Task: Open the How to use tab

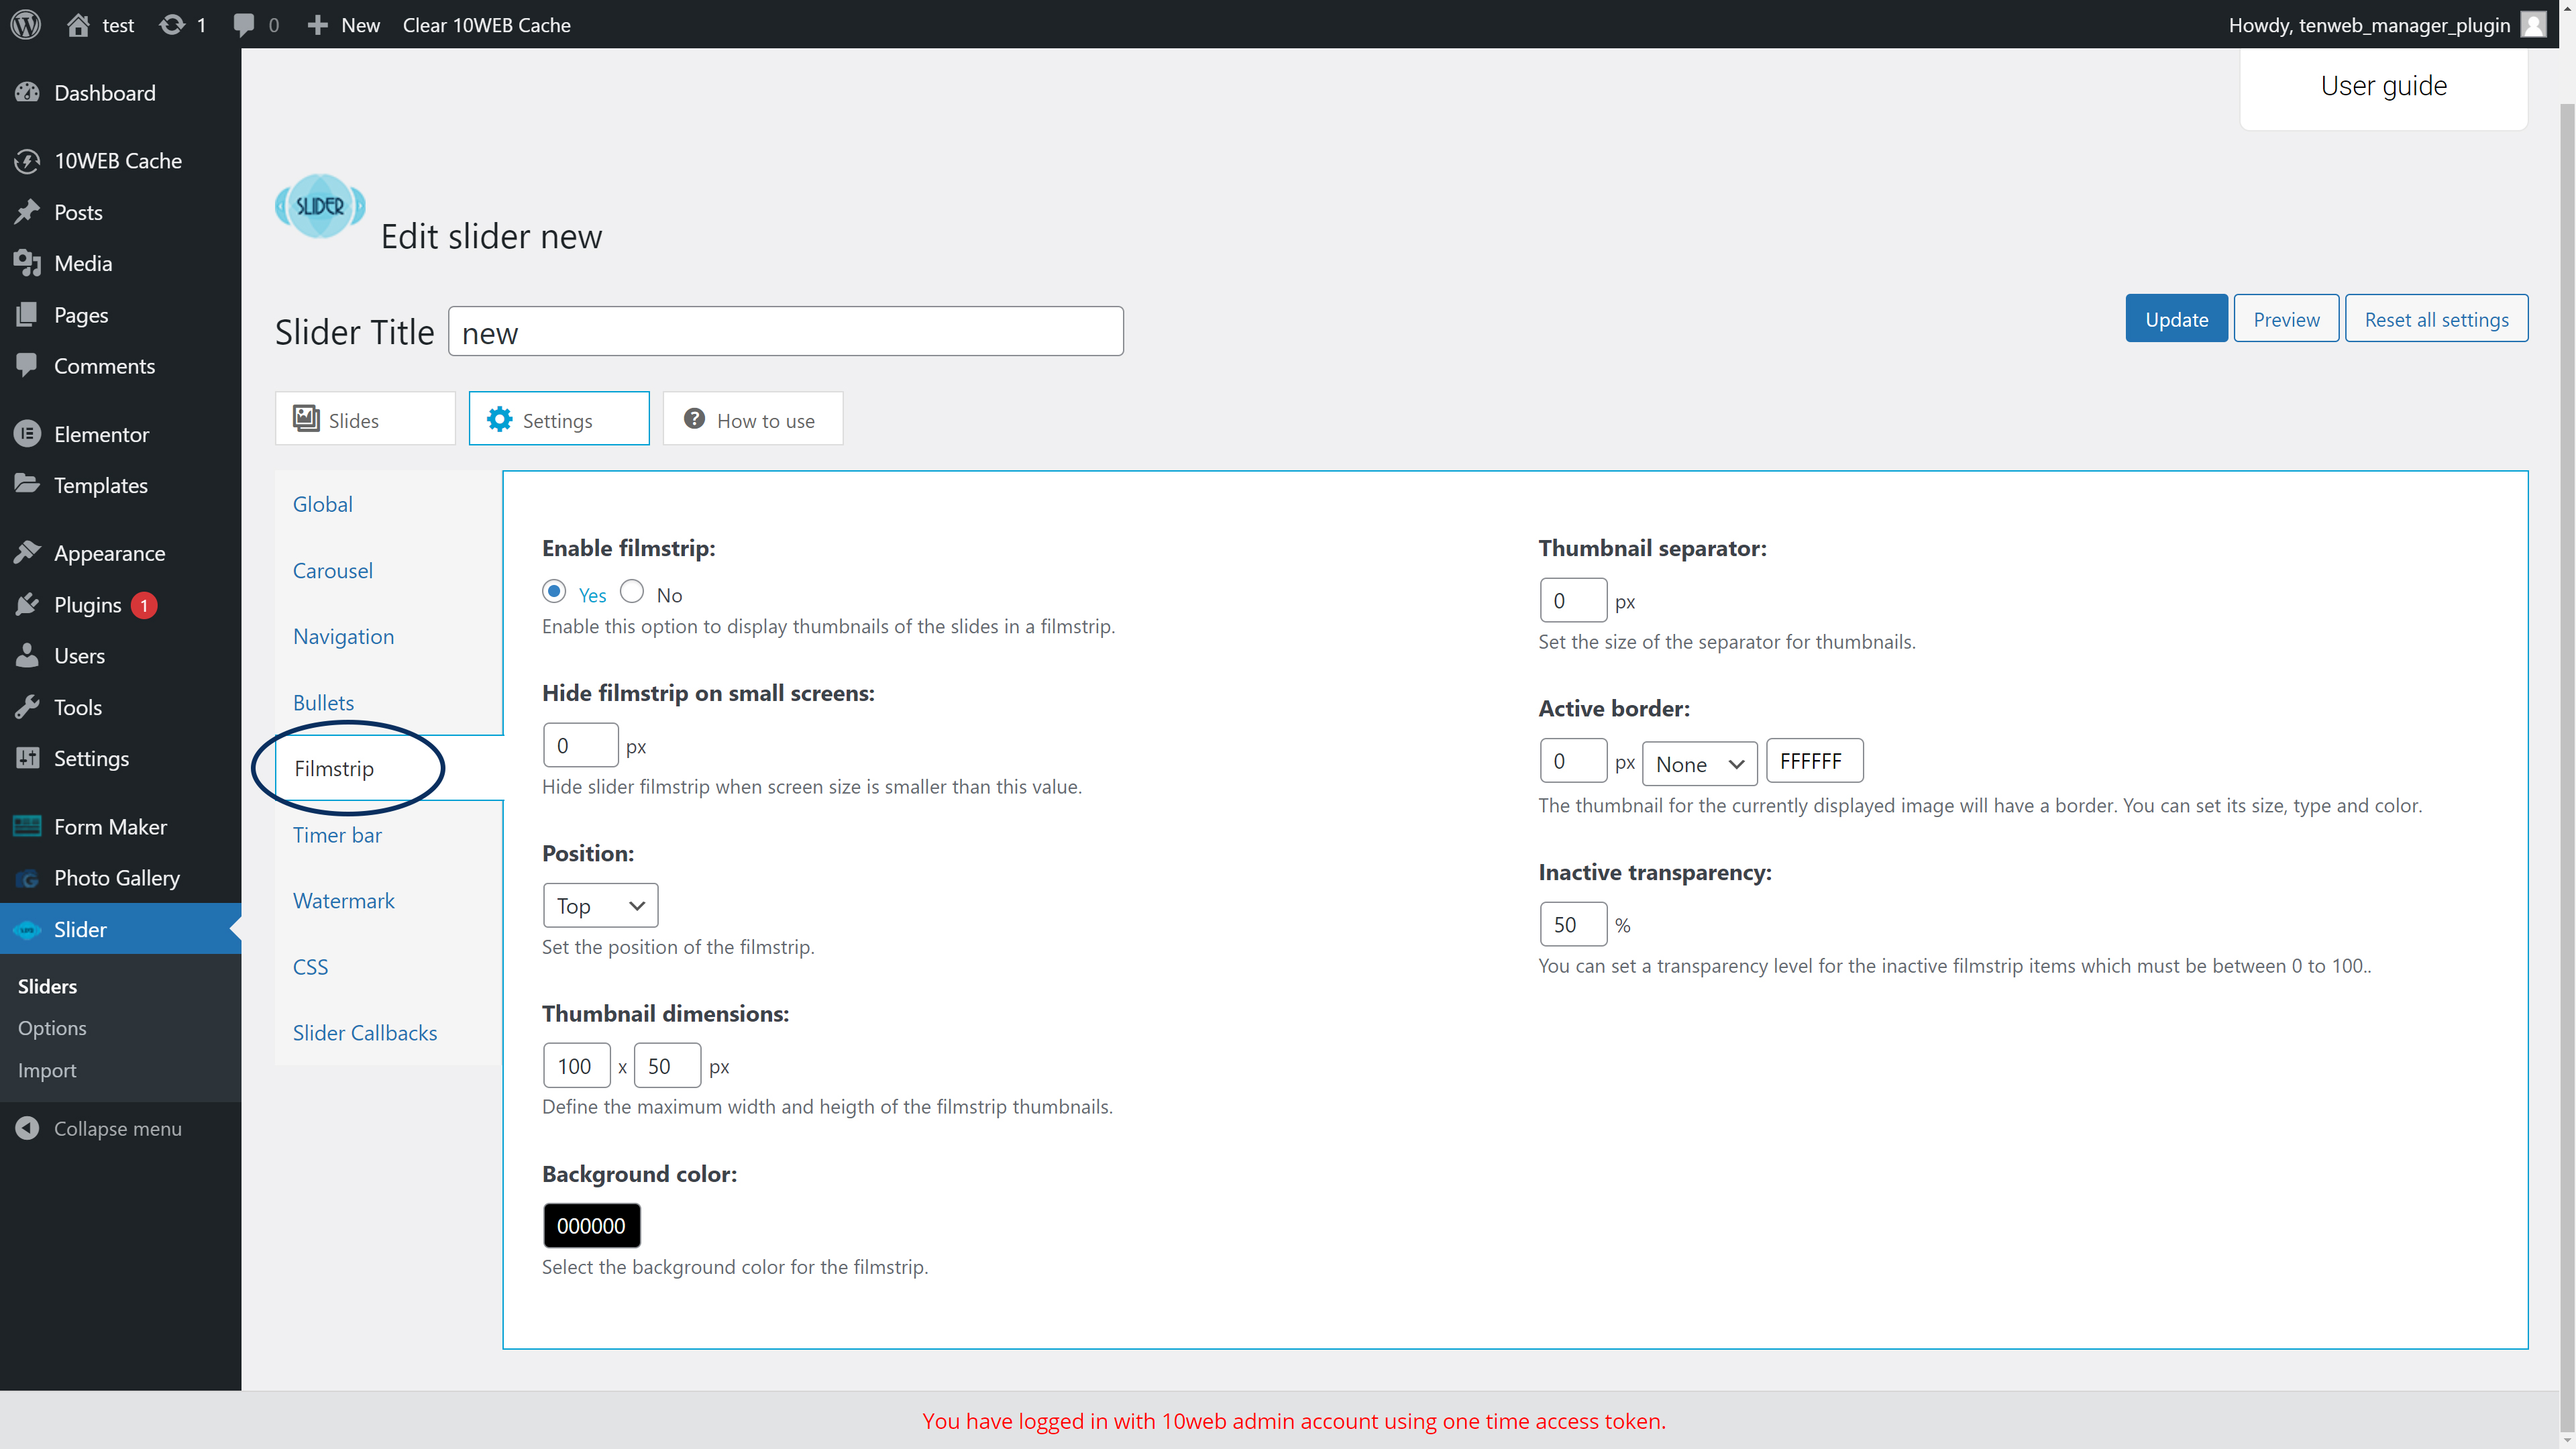Action: click(x=753, y=419)
